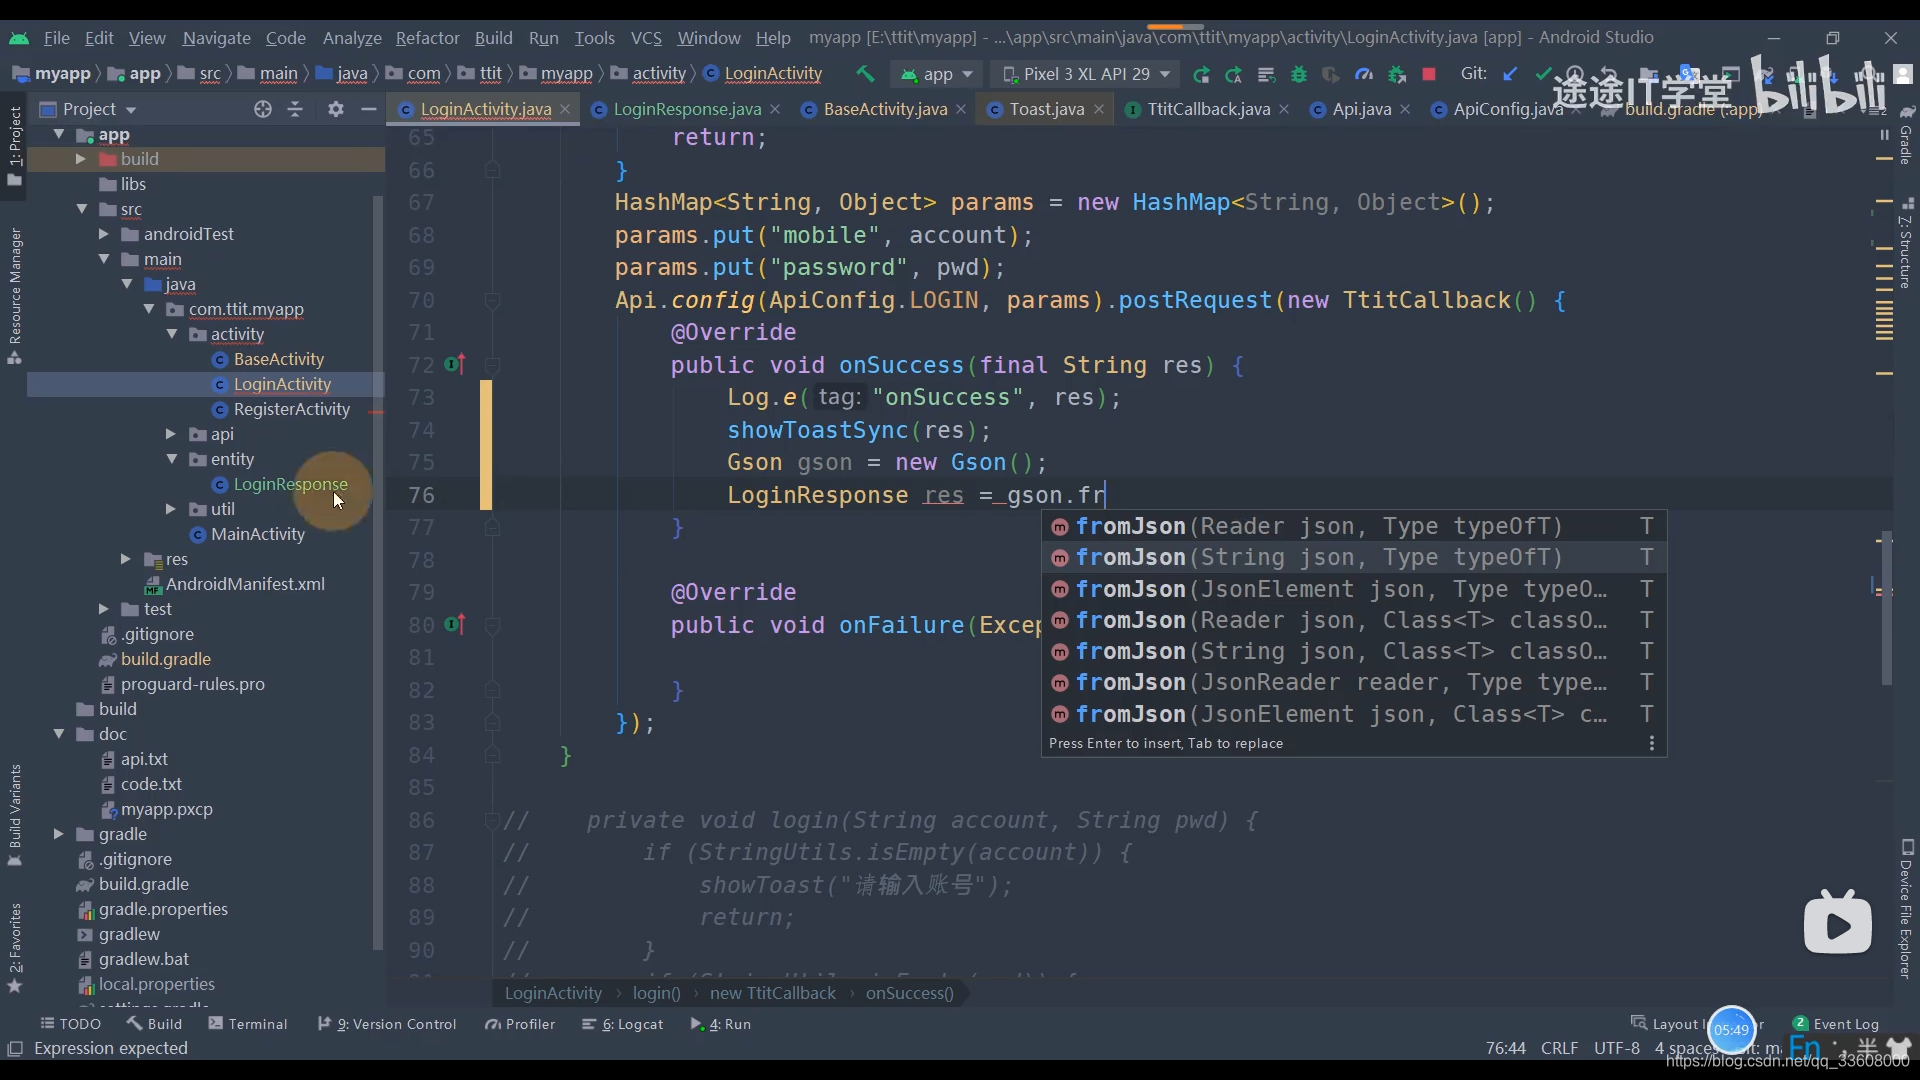Open the TODO tool window
Screen dimensions: 1920x1080
point(70,1024)
